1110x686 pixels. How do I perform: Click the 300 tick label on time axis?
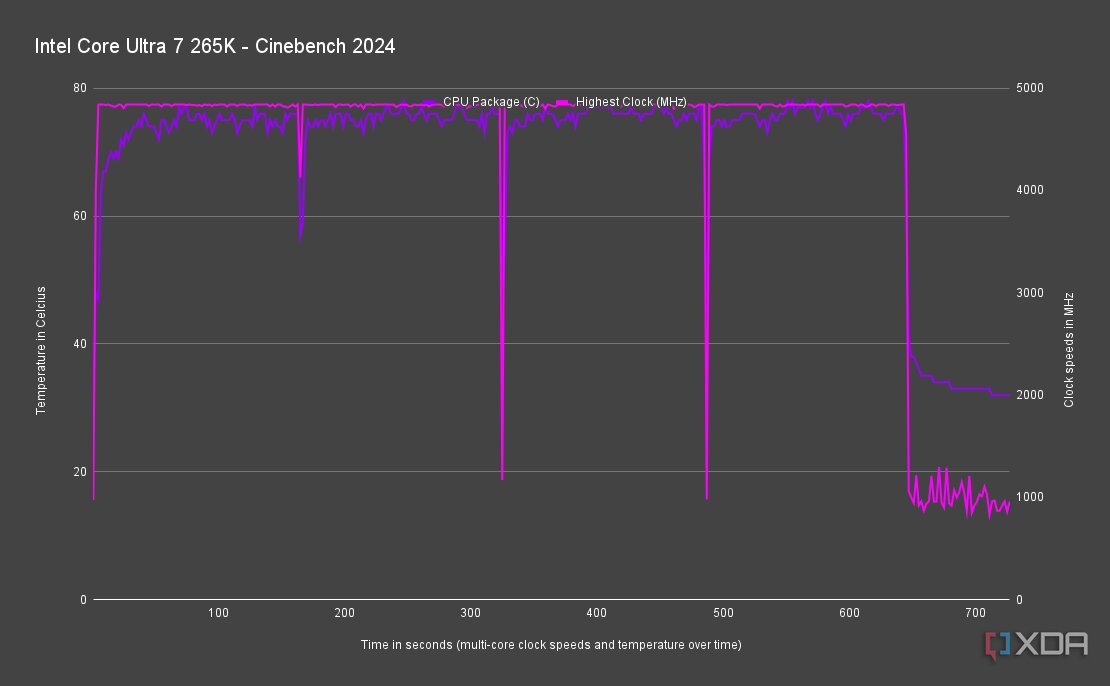(x=470, y=612)
